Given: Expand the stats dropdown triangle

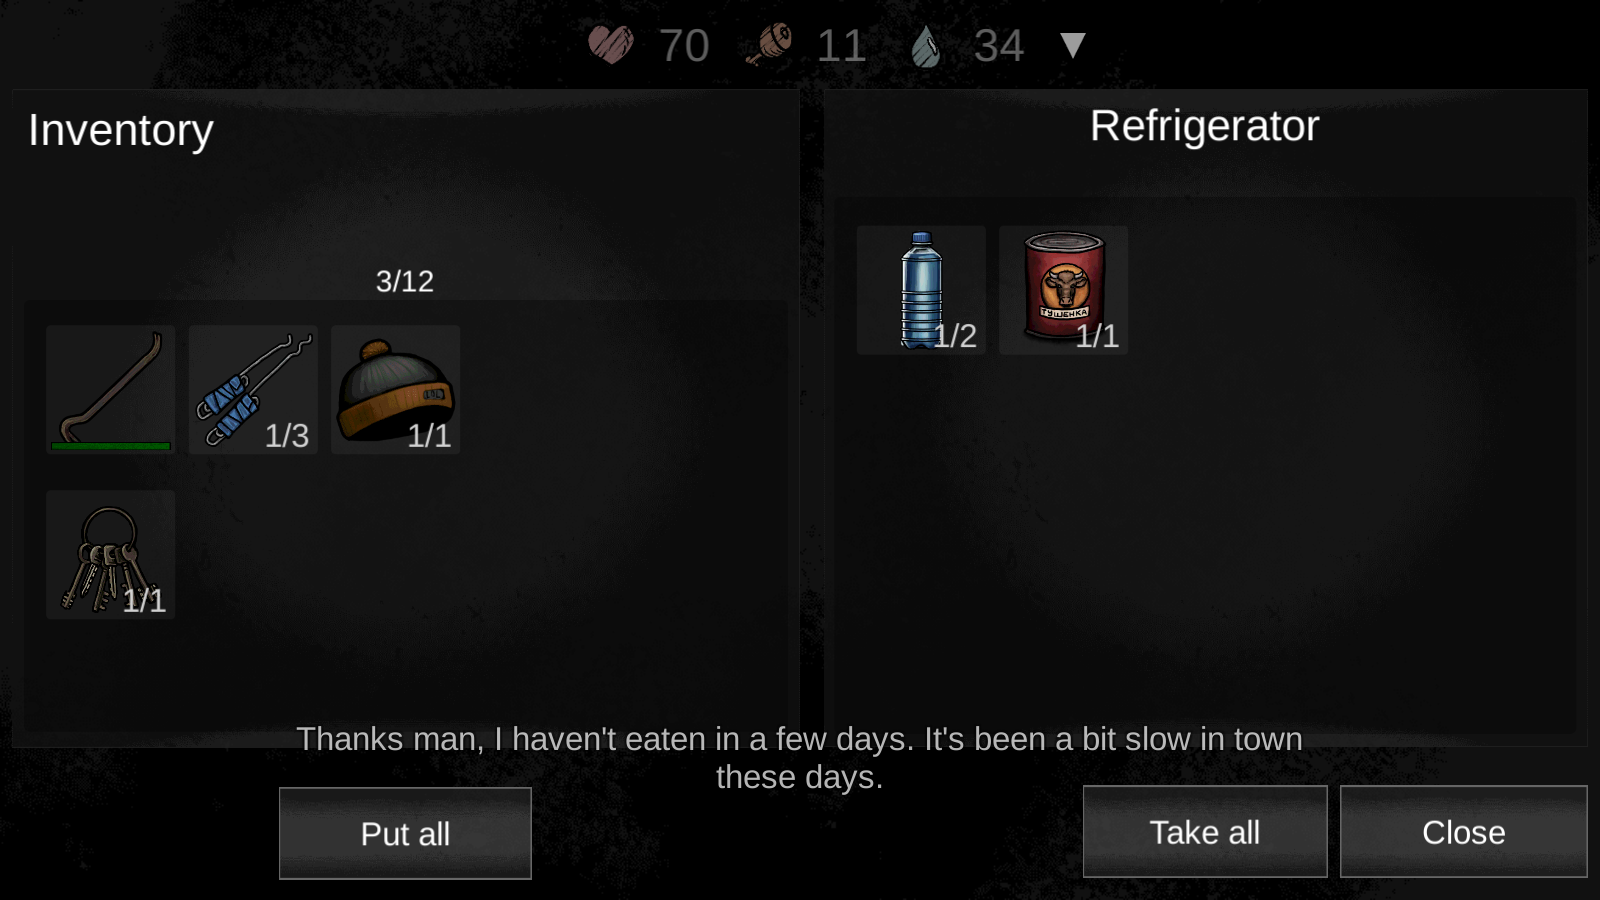Looking at the screenshot, I should [x=1073, y=45].
